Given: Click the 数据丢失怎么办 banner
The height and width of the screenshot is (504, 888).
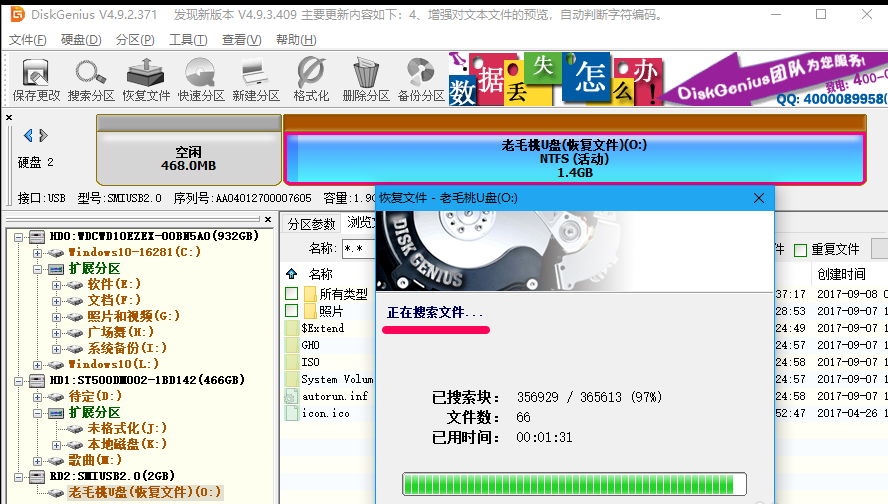Looking at the screenshot, I should [x=556, y=79].
